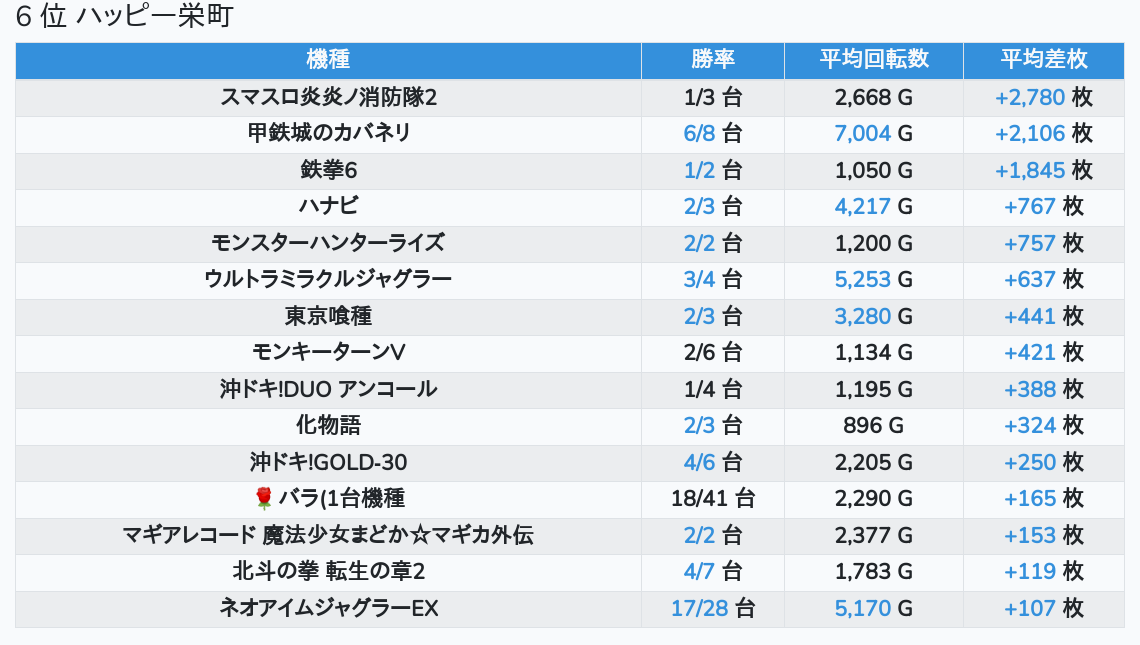Click the rose emoji icon beside バラ

[x=264, y=498]
